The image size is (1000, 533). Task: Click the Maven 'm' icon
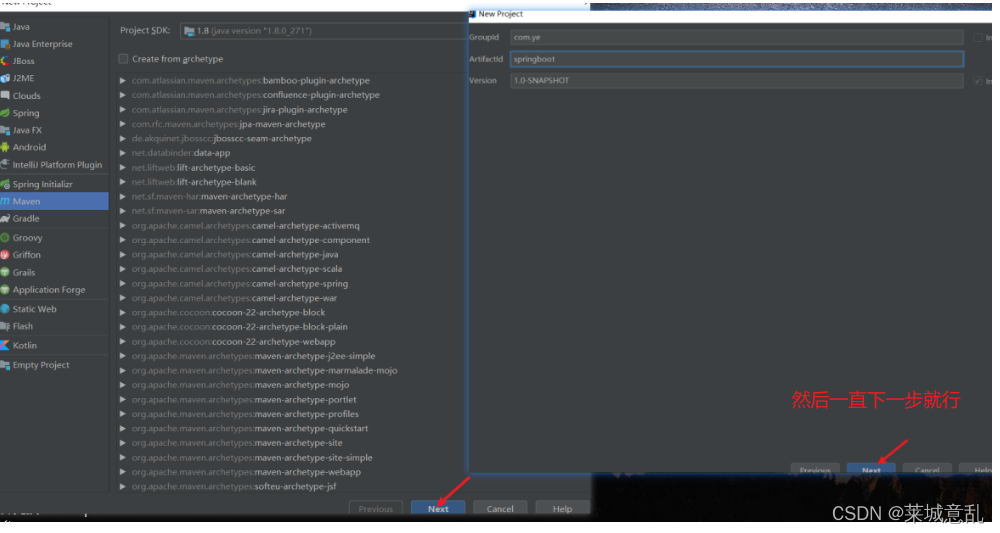click(x=5, y=201)
